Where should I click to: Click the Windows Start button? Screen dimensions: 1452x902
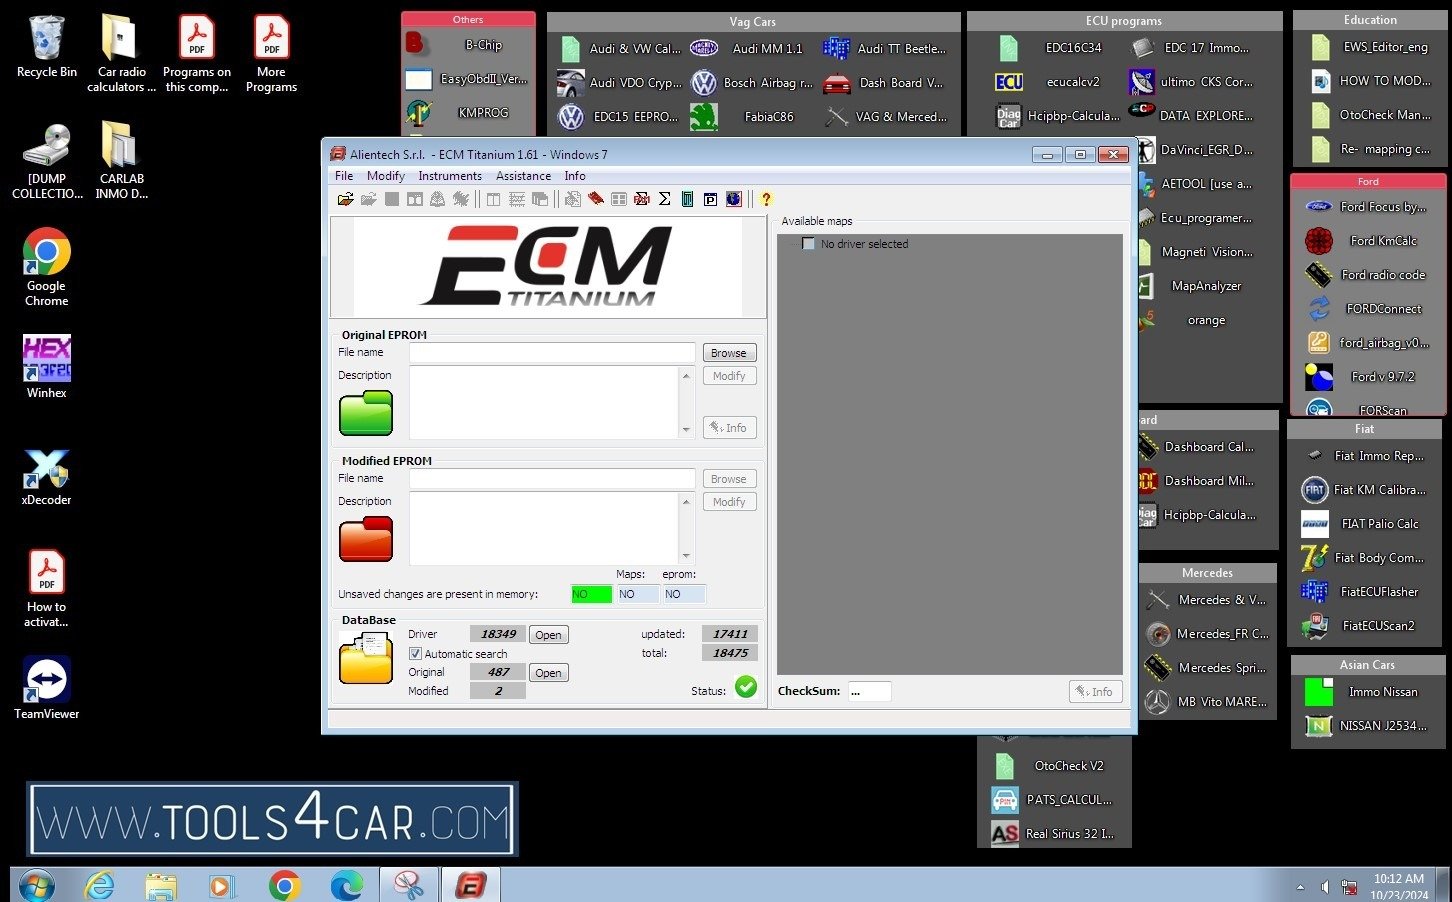coord(37,885)
